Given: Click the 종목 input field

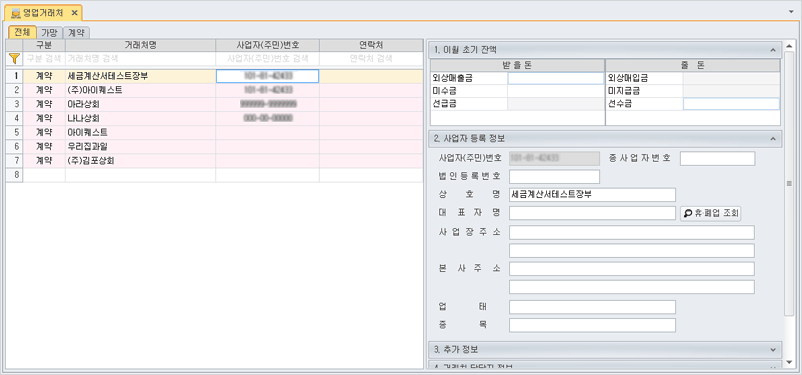Looking at the screenshot, I should pyautogui.click(x=592, y=325).
